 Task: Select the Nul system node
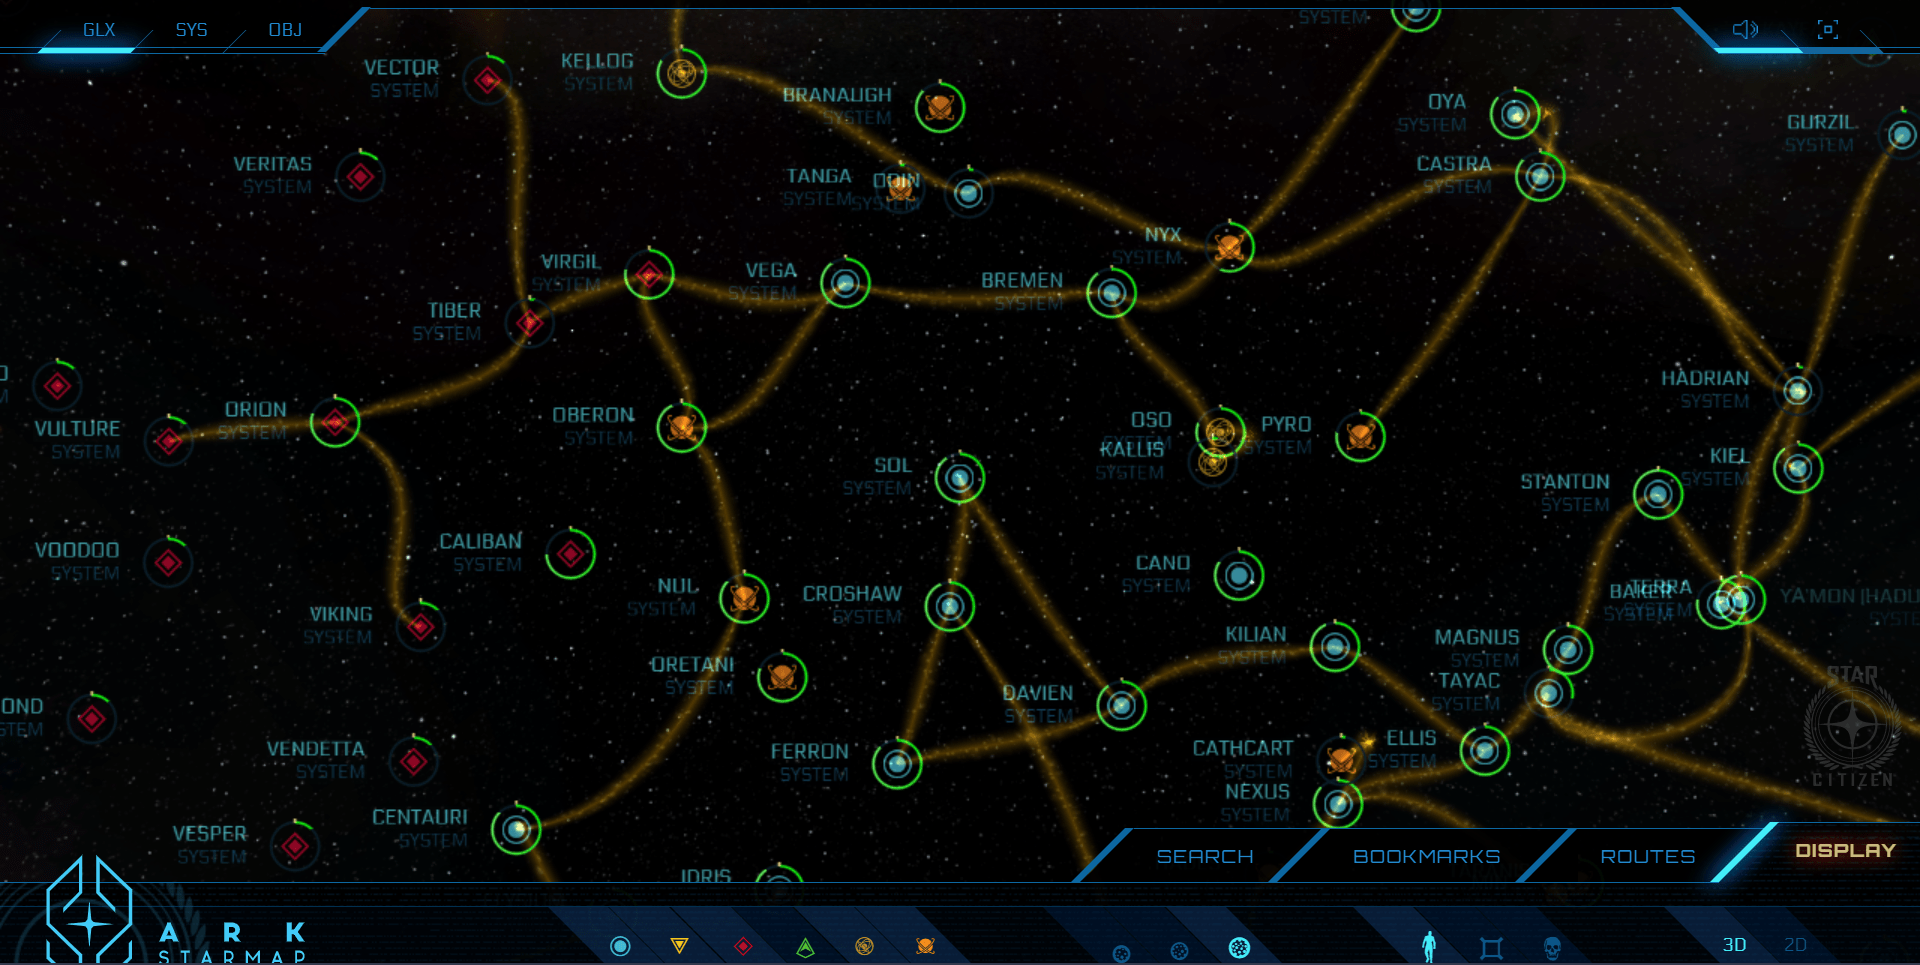pos(744,598)
